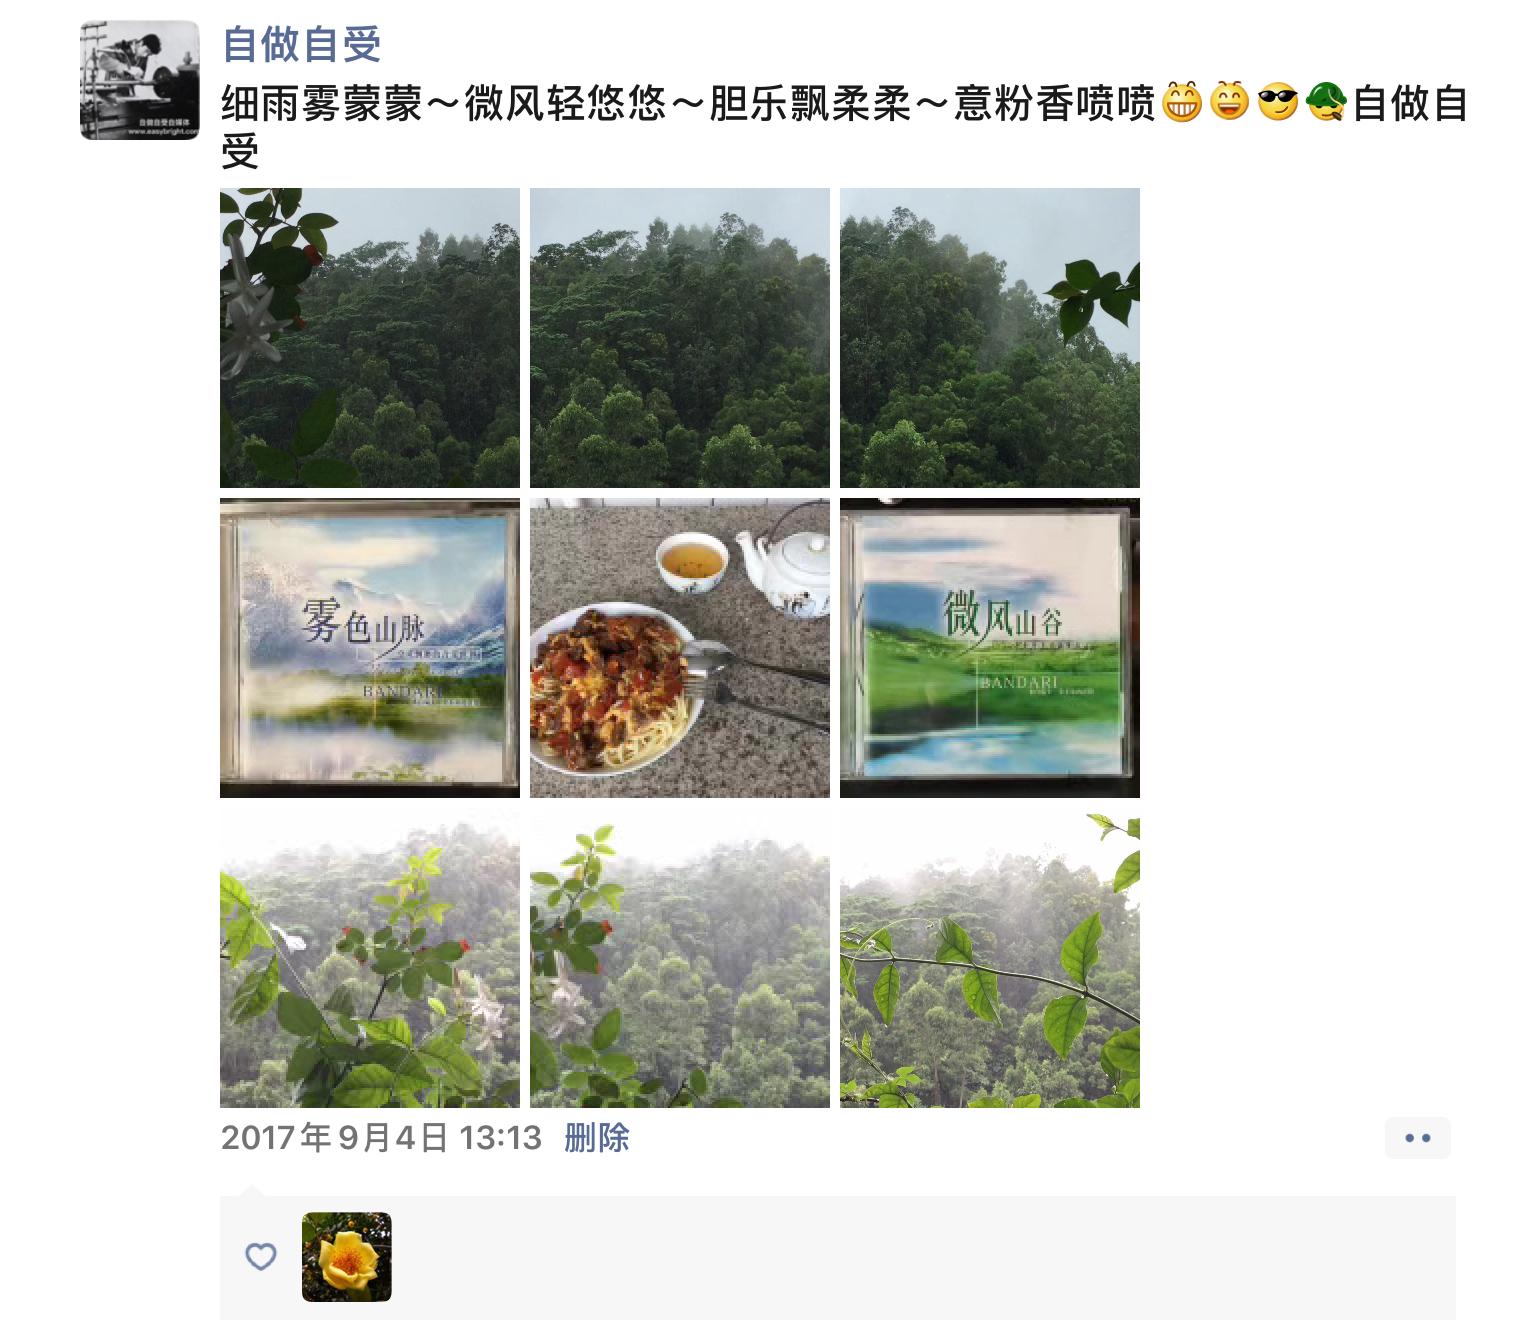Image resolution: width=1536 pixels, height=1321 pixels.
Task: Open the 自做自受 username link
Action: (301, 44)
